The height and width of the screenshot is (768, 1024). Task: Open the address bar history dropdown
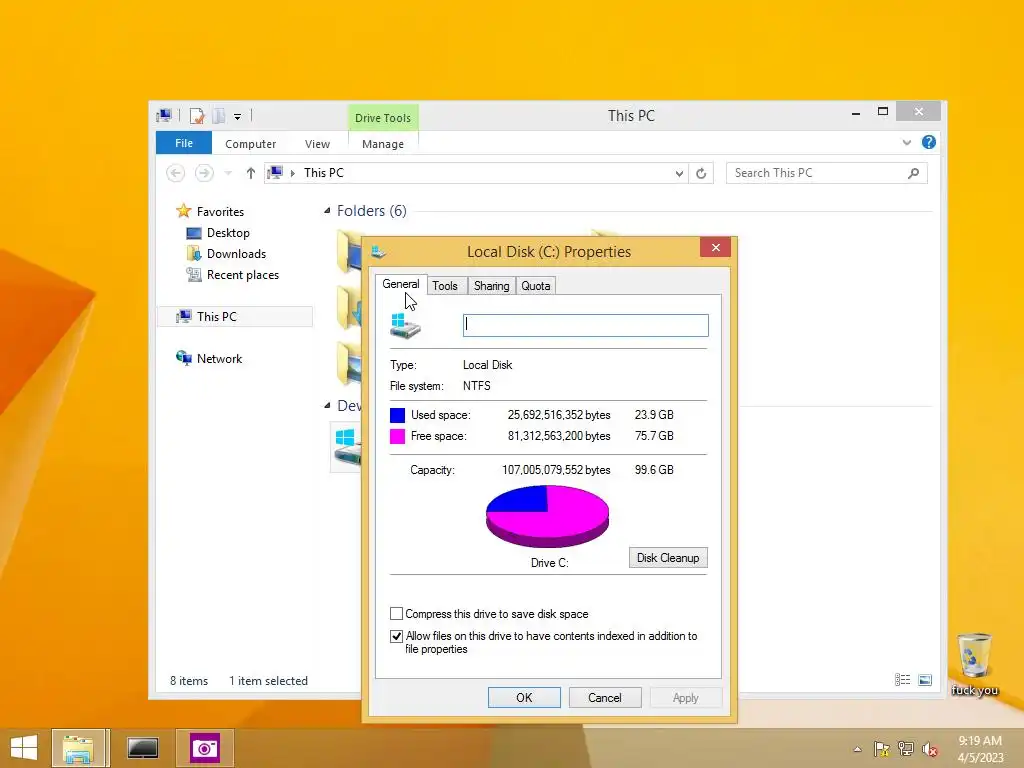click(x=679, y=173)
